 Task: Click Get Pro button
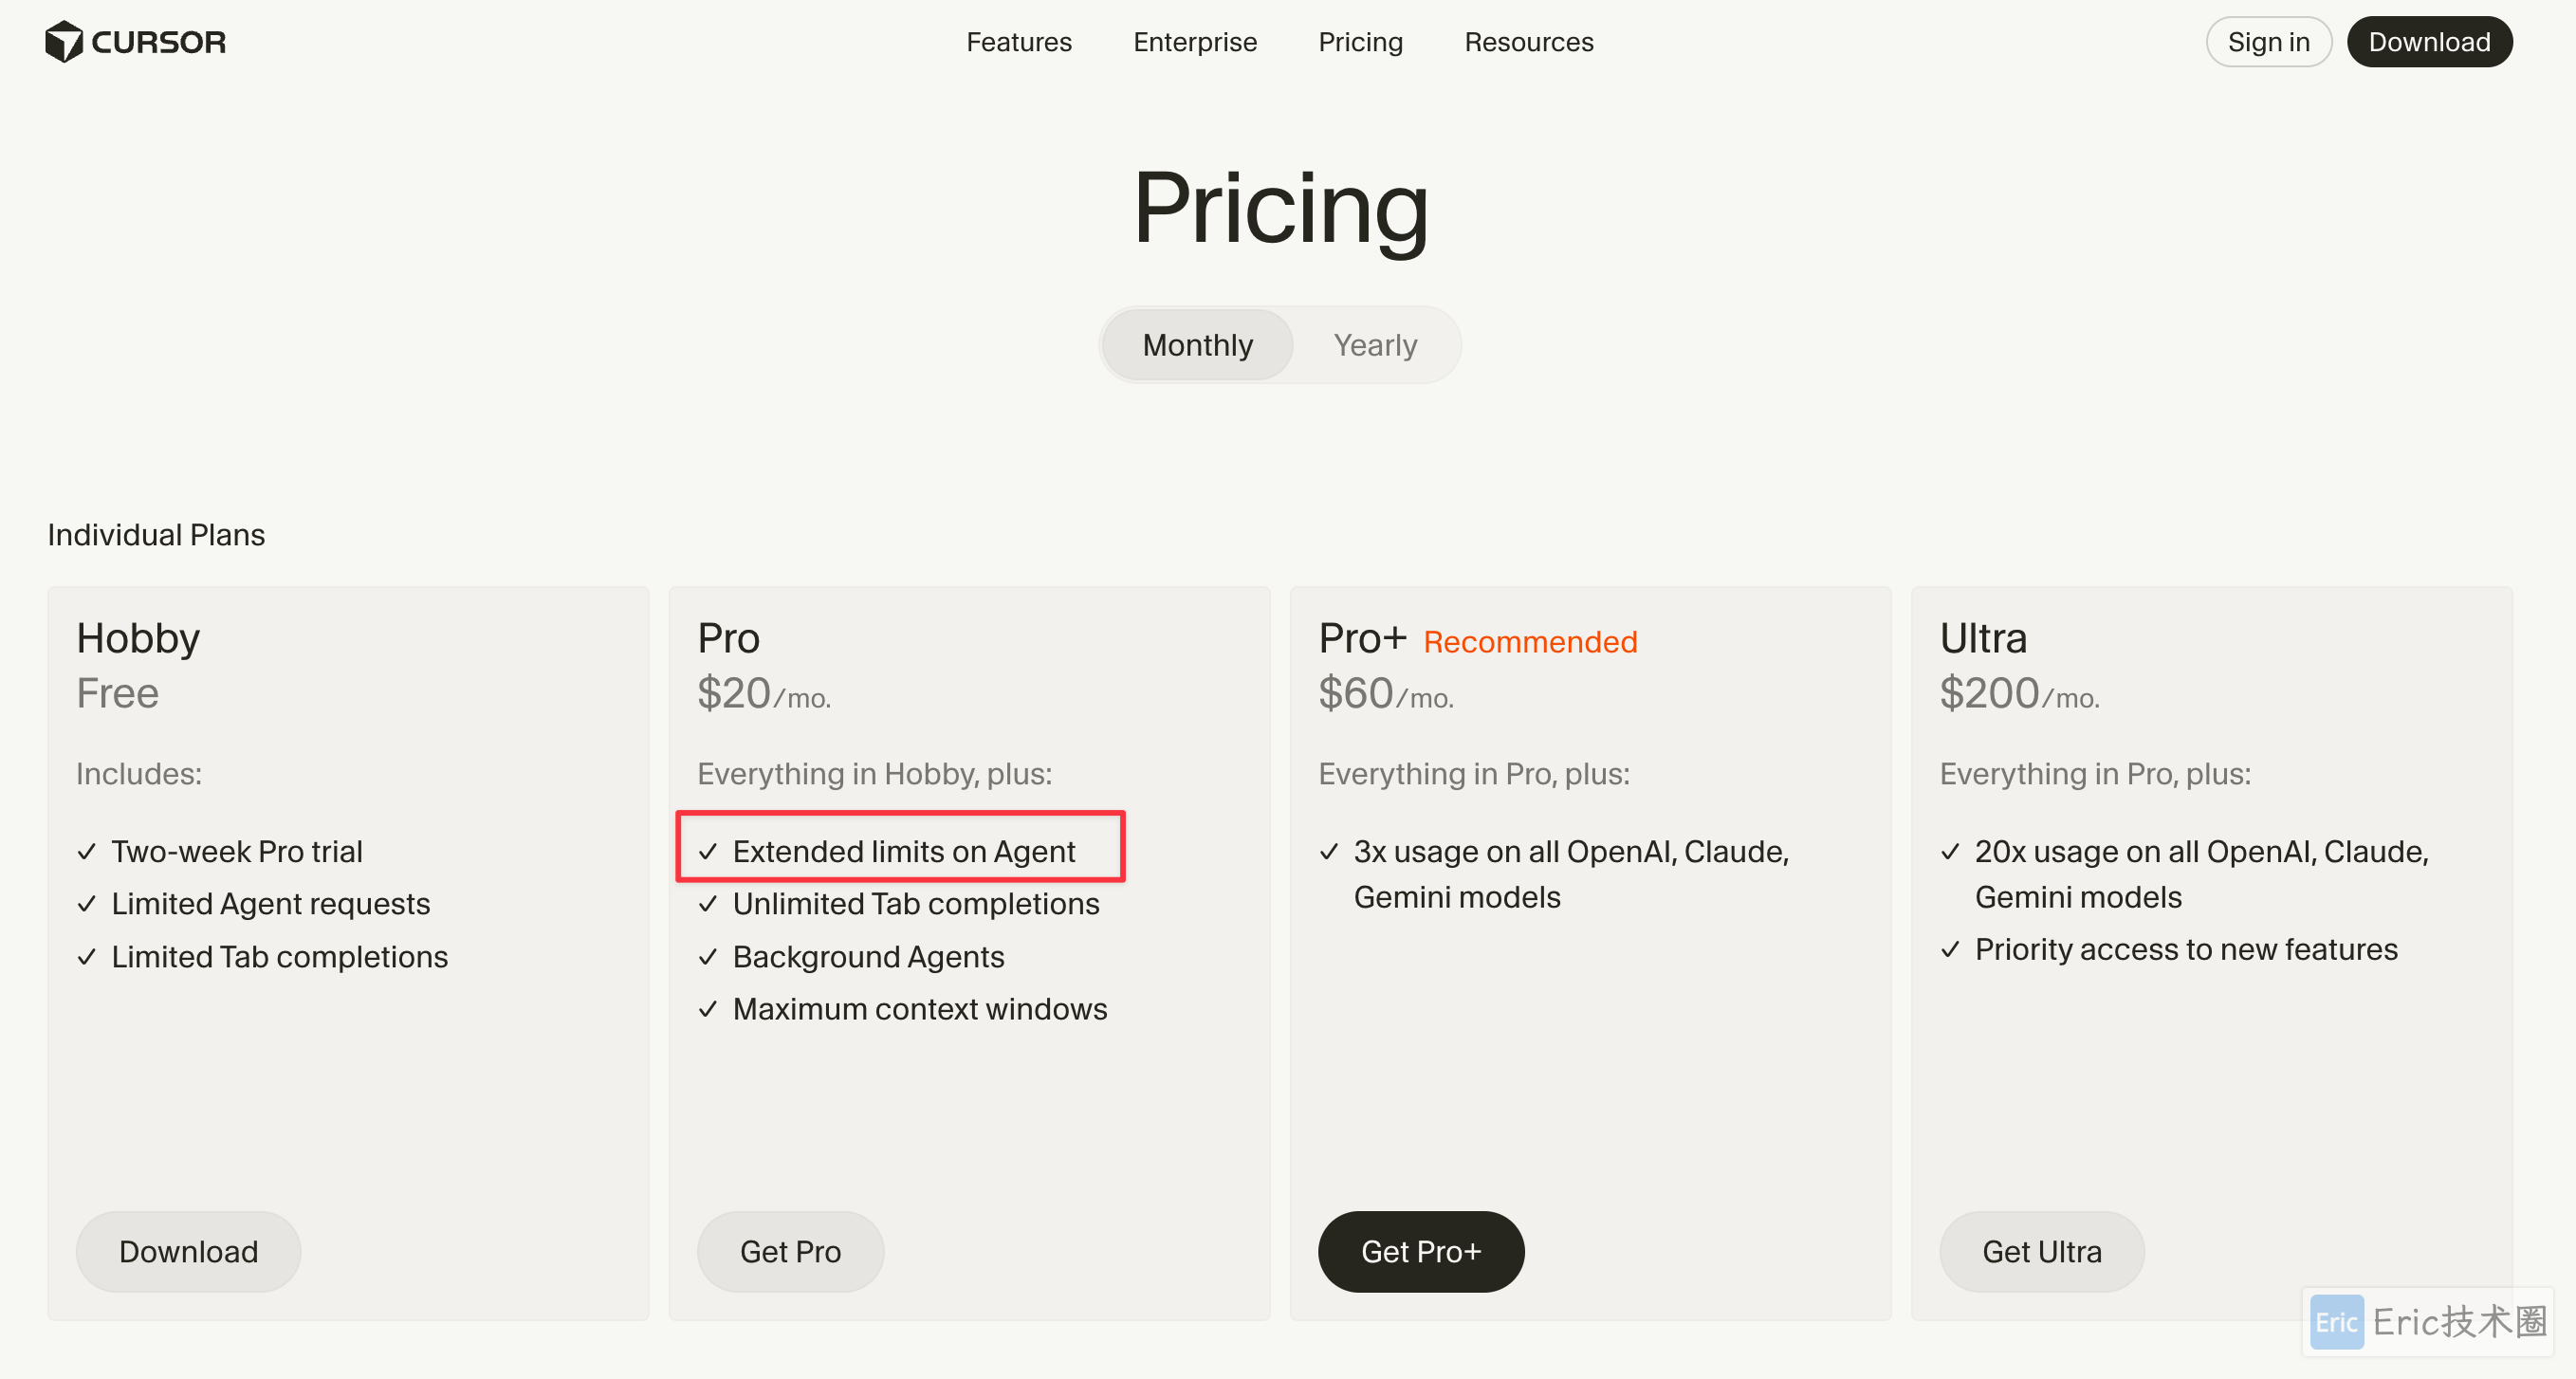(789, 1251)
